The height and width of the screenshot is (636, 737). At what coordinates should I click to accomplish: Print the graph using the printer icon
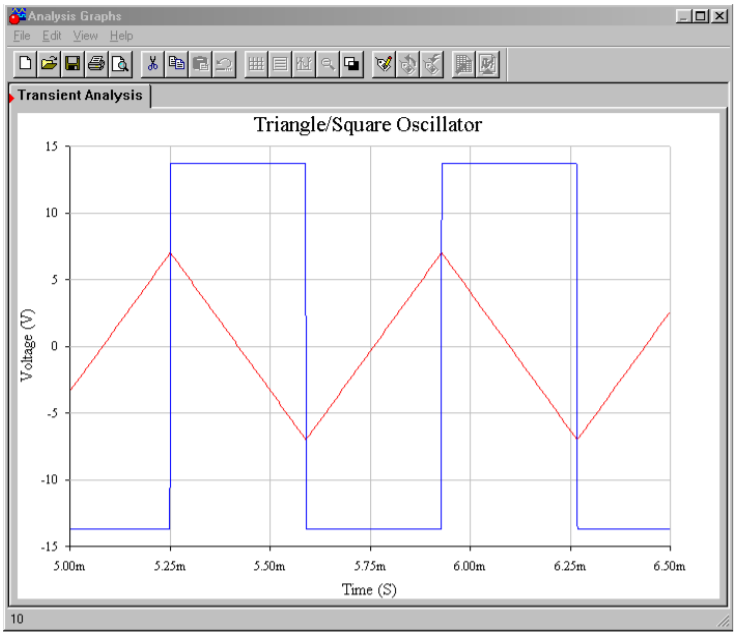coord(96,64)
